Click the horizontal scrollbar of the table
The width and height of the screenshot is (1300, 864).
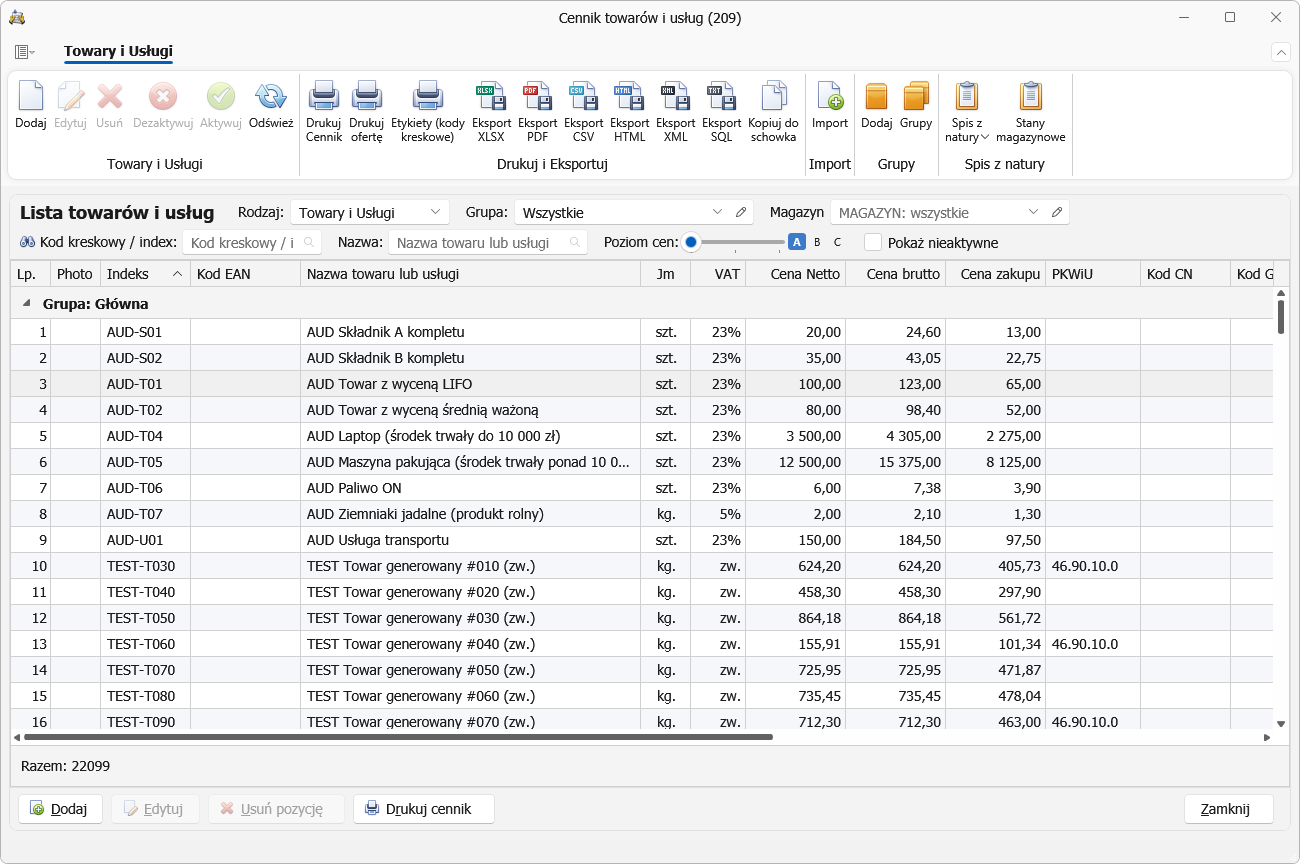point(398,737)
